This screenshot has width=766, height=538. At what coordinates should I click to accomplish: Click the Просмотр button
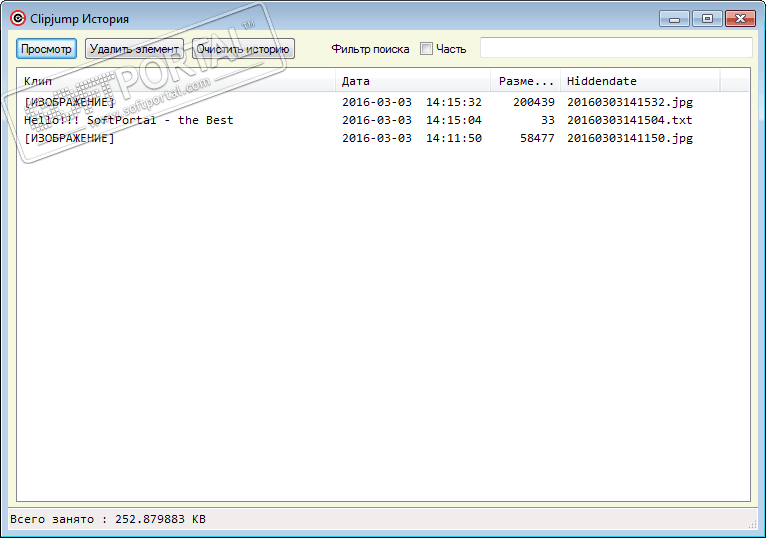(x=46, y=49)
